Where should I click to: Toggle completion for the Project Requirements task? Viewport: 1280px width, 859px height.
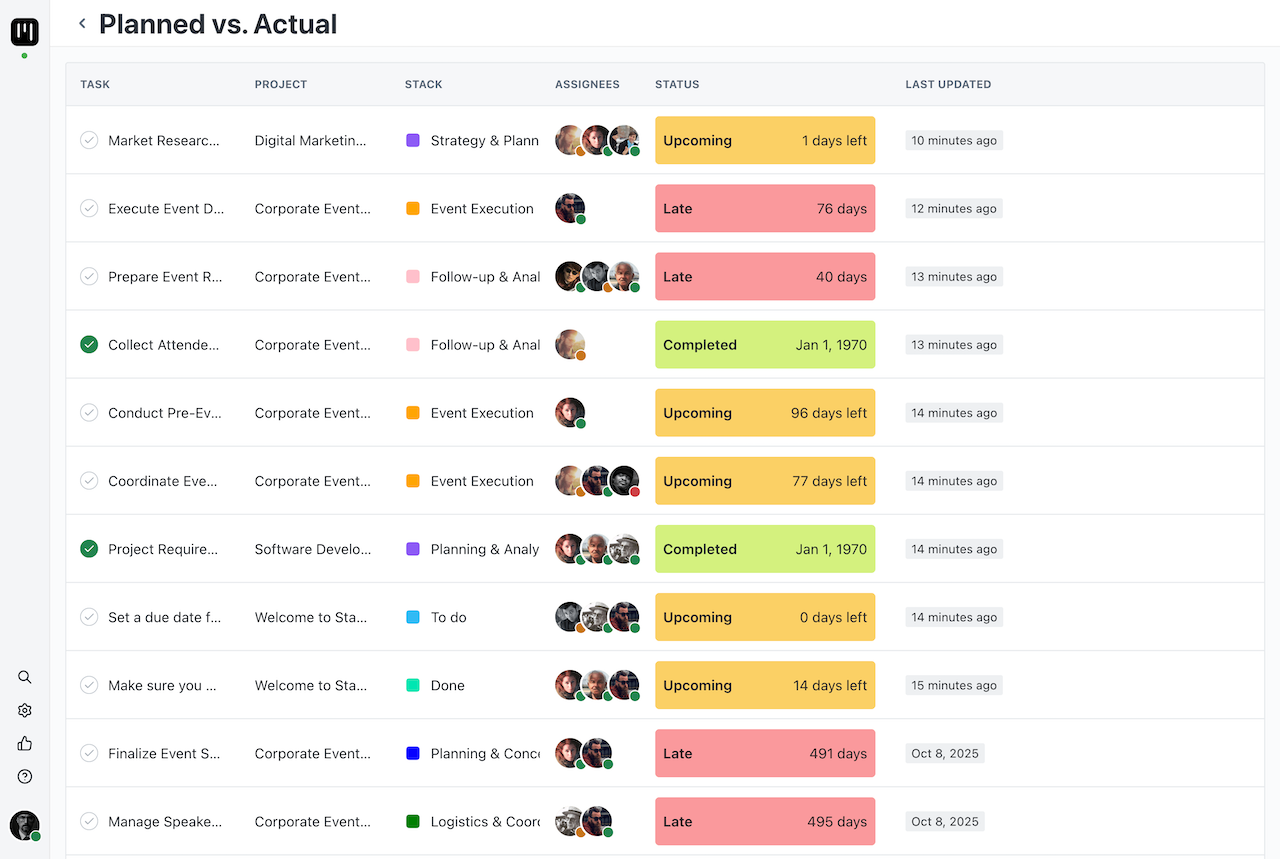(89, 549)
